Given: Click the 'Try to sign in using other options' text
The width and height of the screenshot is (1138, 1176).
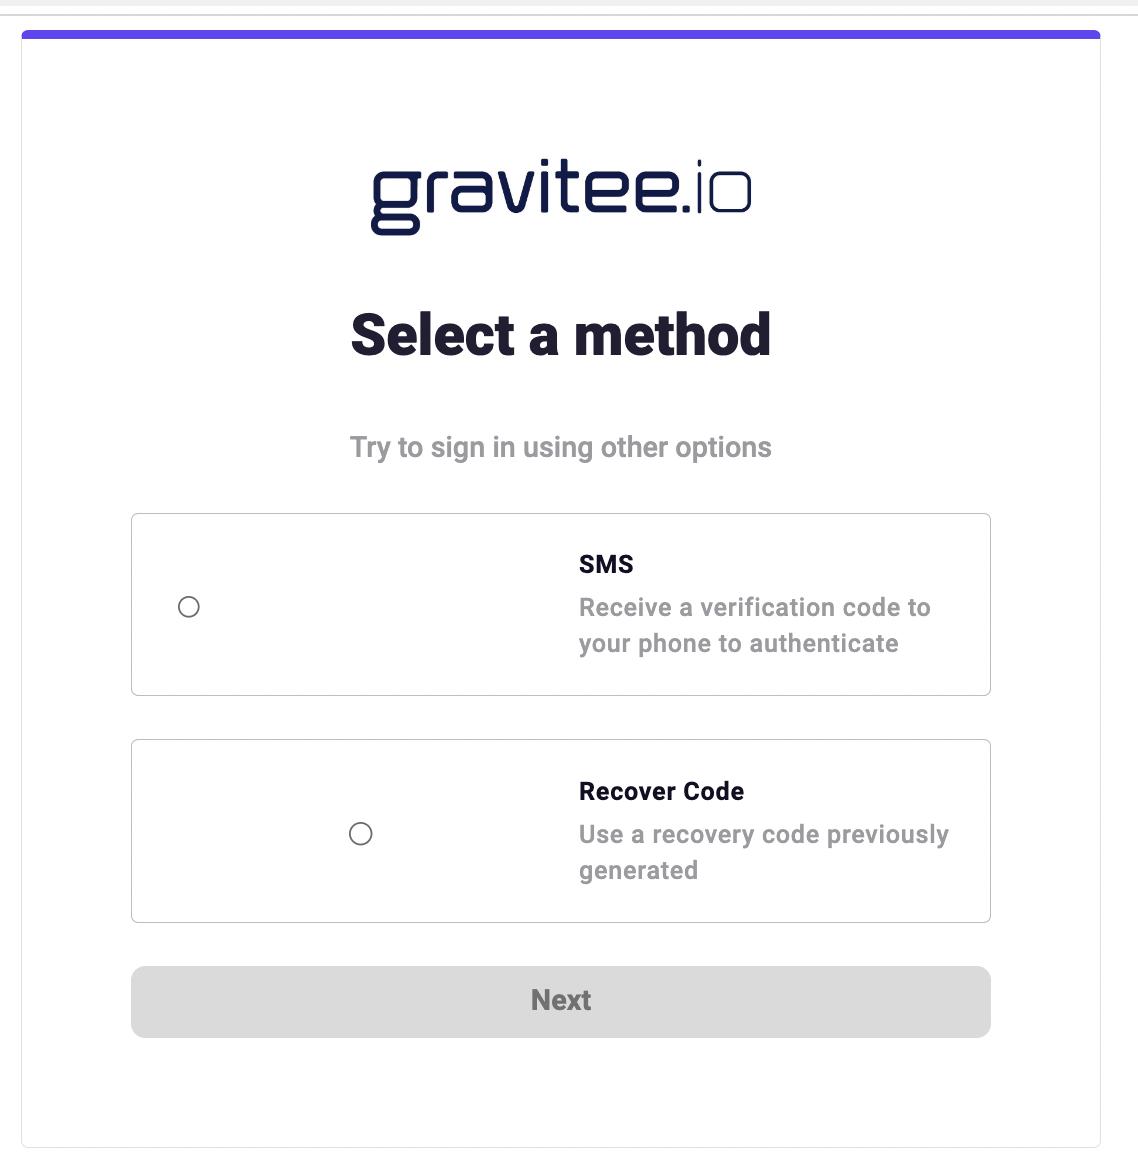Looking at the screenshot, I should pos(560,447).
